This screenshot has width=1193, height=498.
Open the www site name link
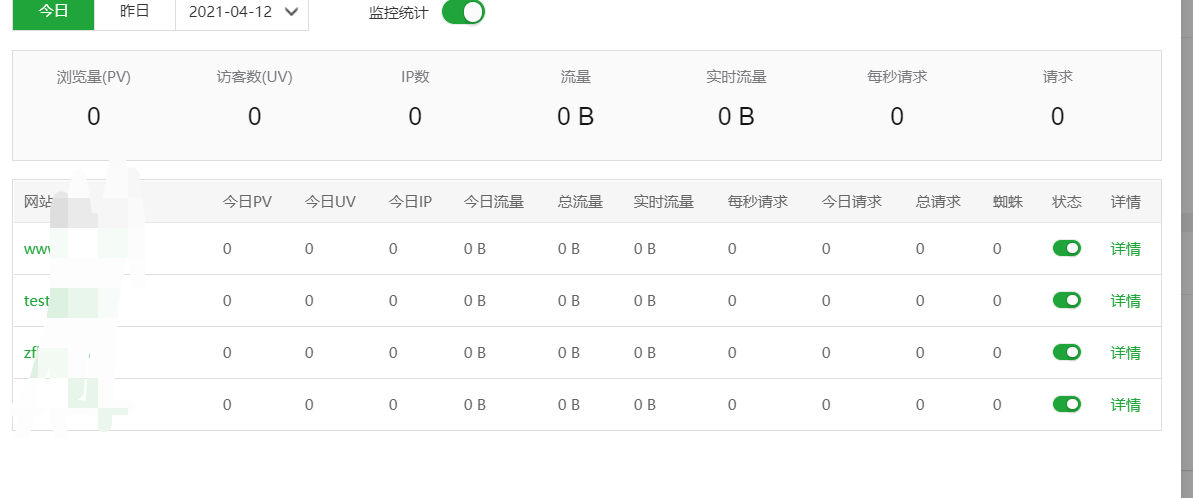[37, 249]
